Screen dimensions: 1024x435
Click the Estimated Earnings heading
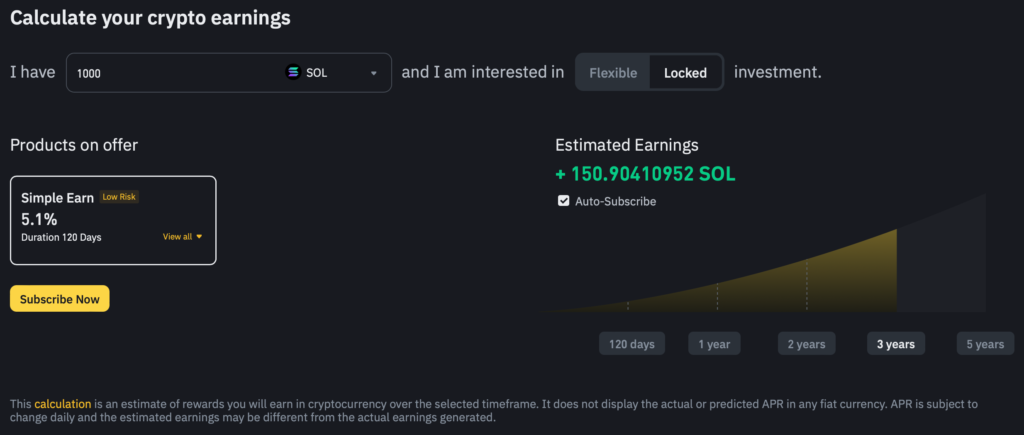(626, 145)
